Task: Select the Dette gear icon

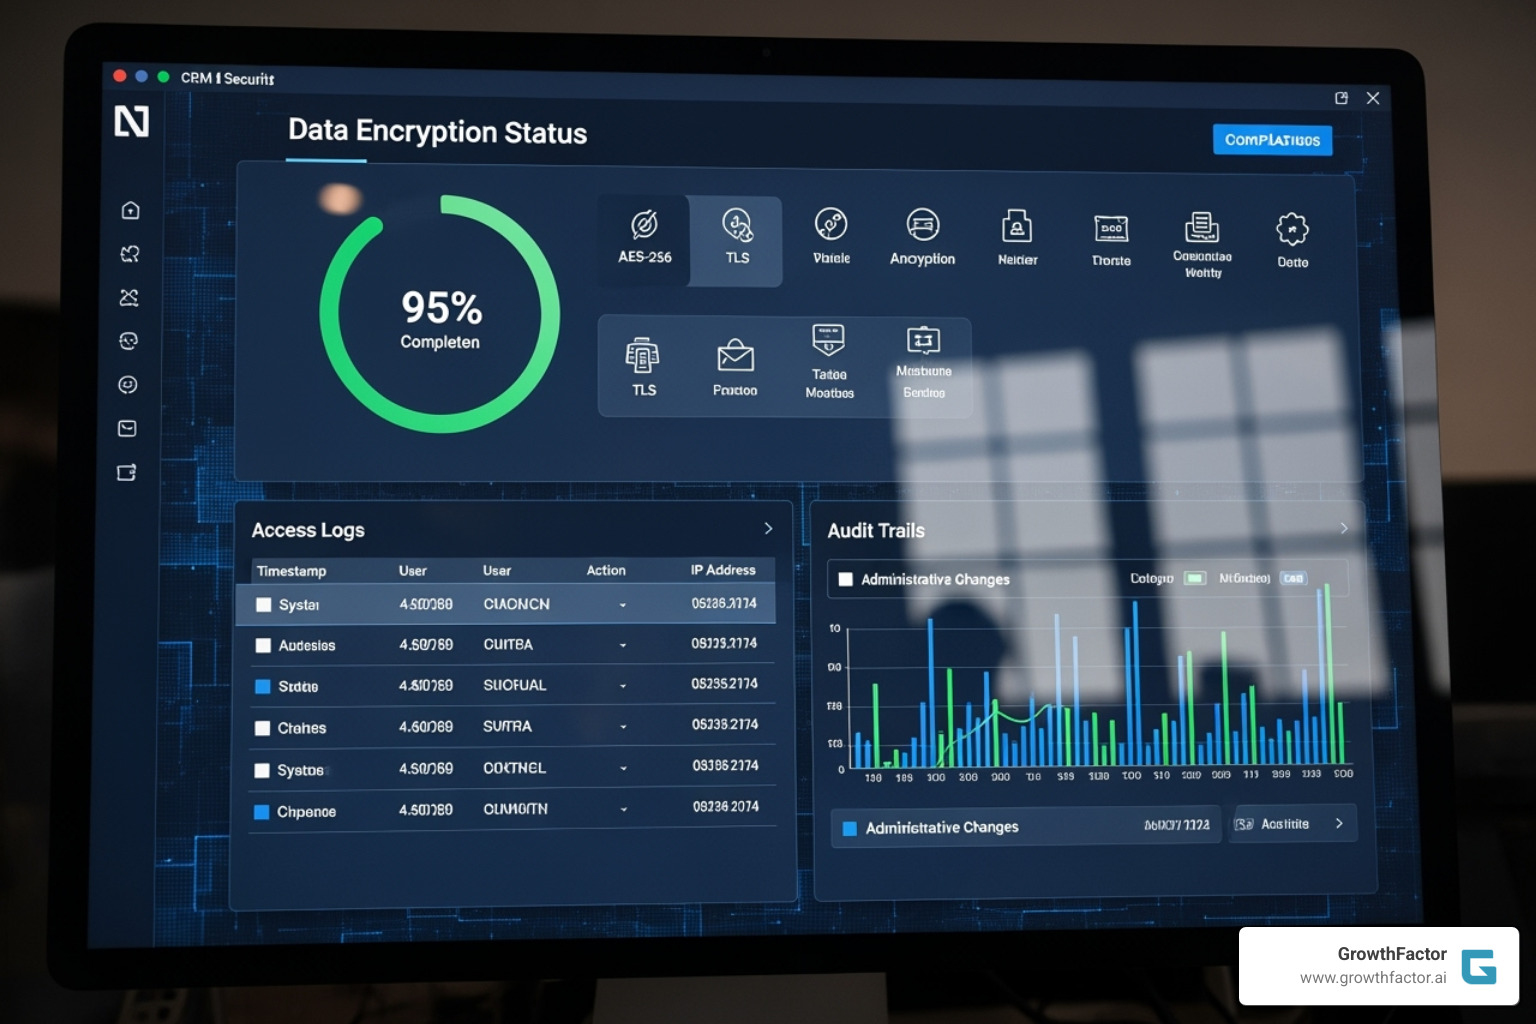Action: coord(1292,232)
